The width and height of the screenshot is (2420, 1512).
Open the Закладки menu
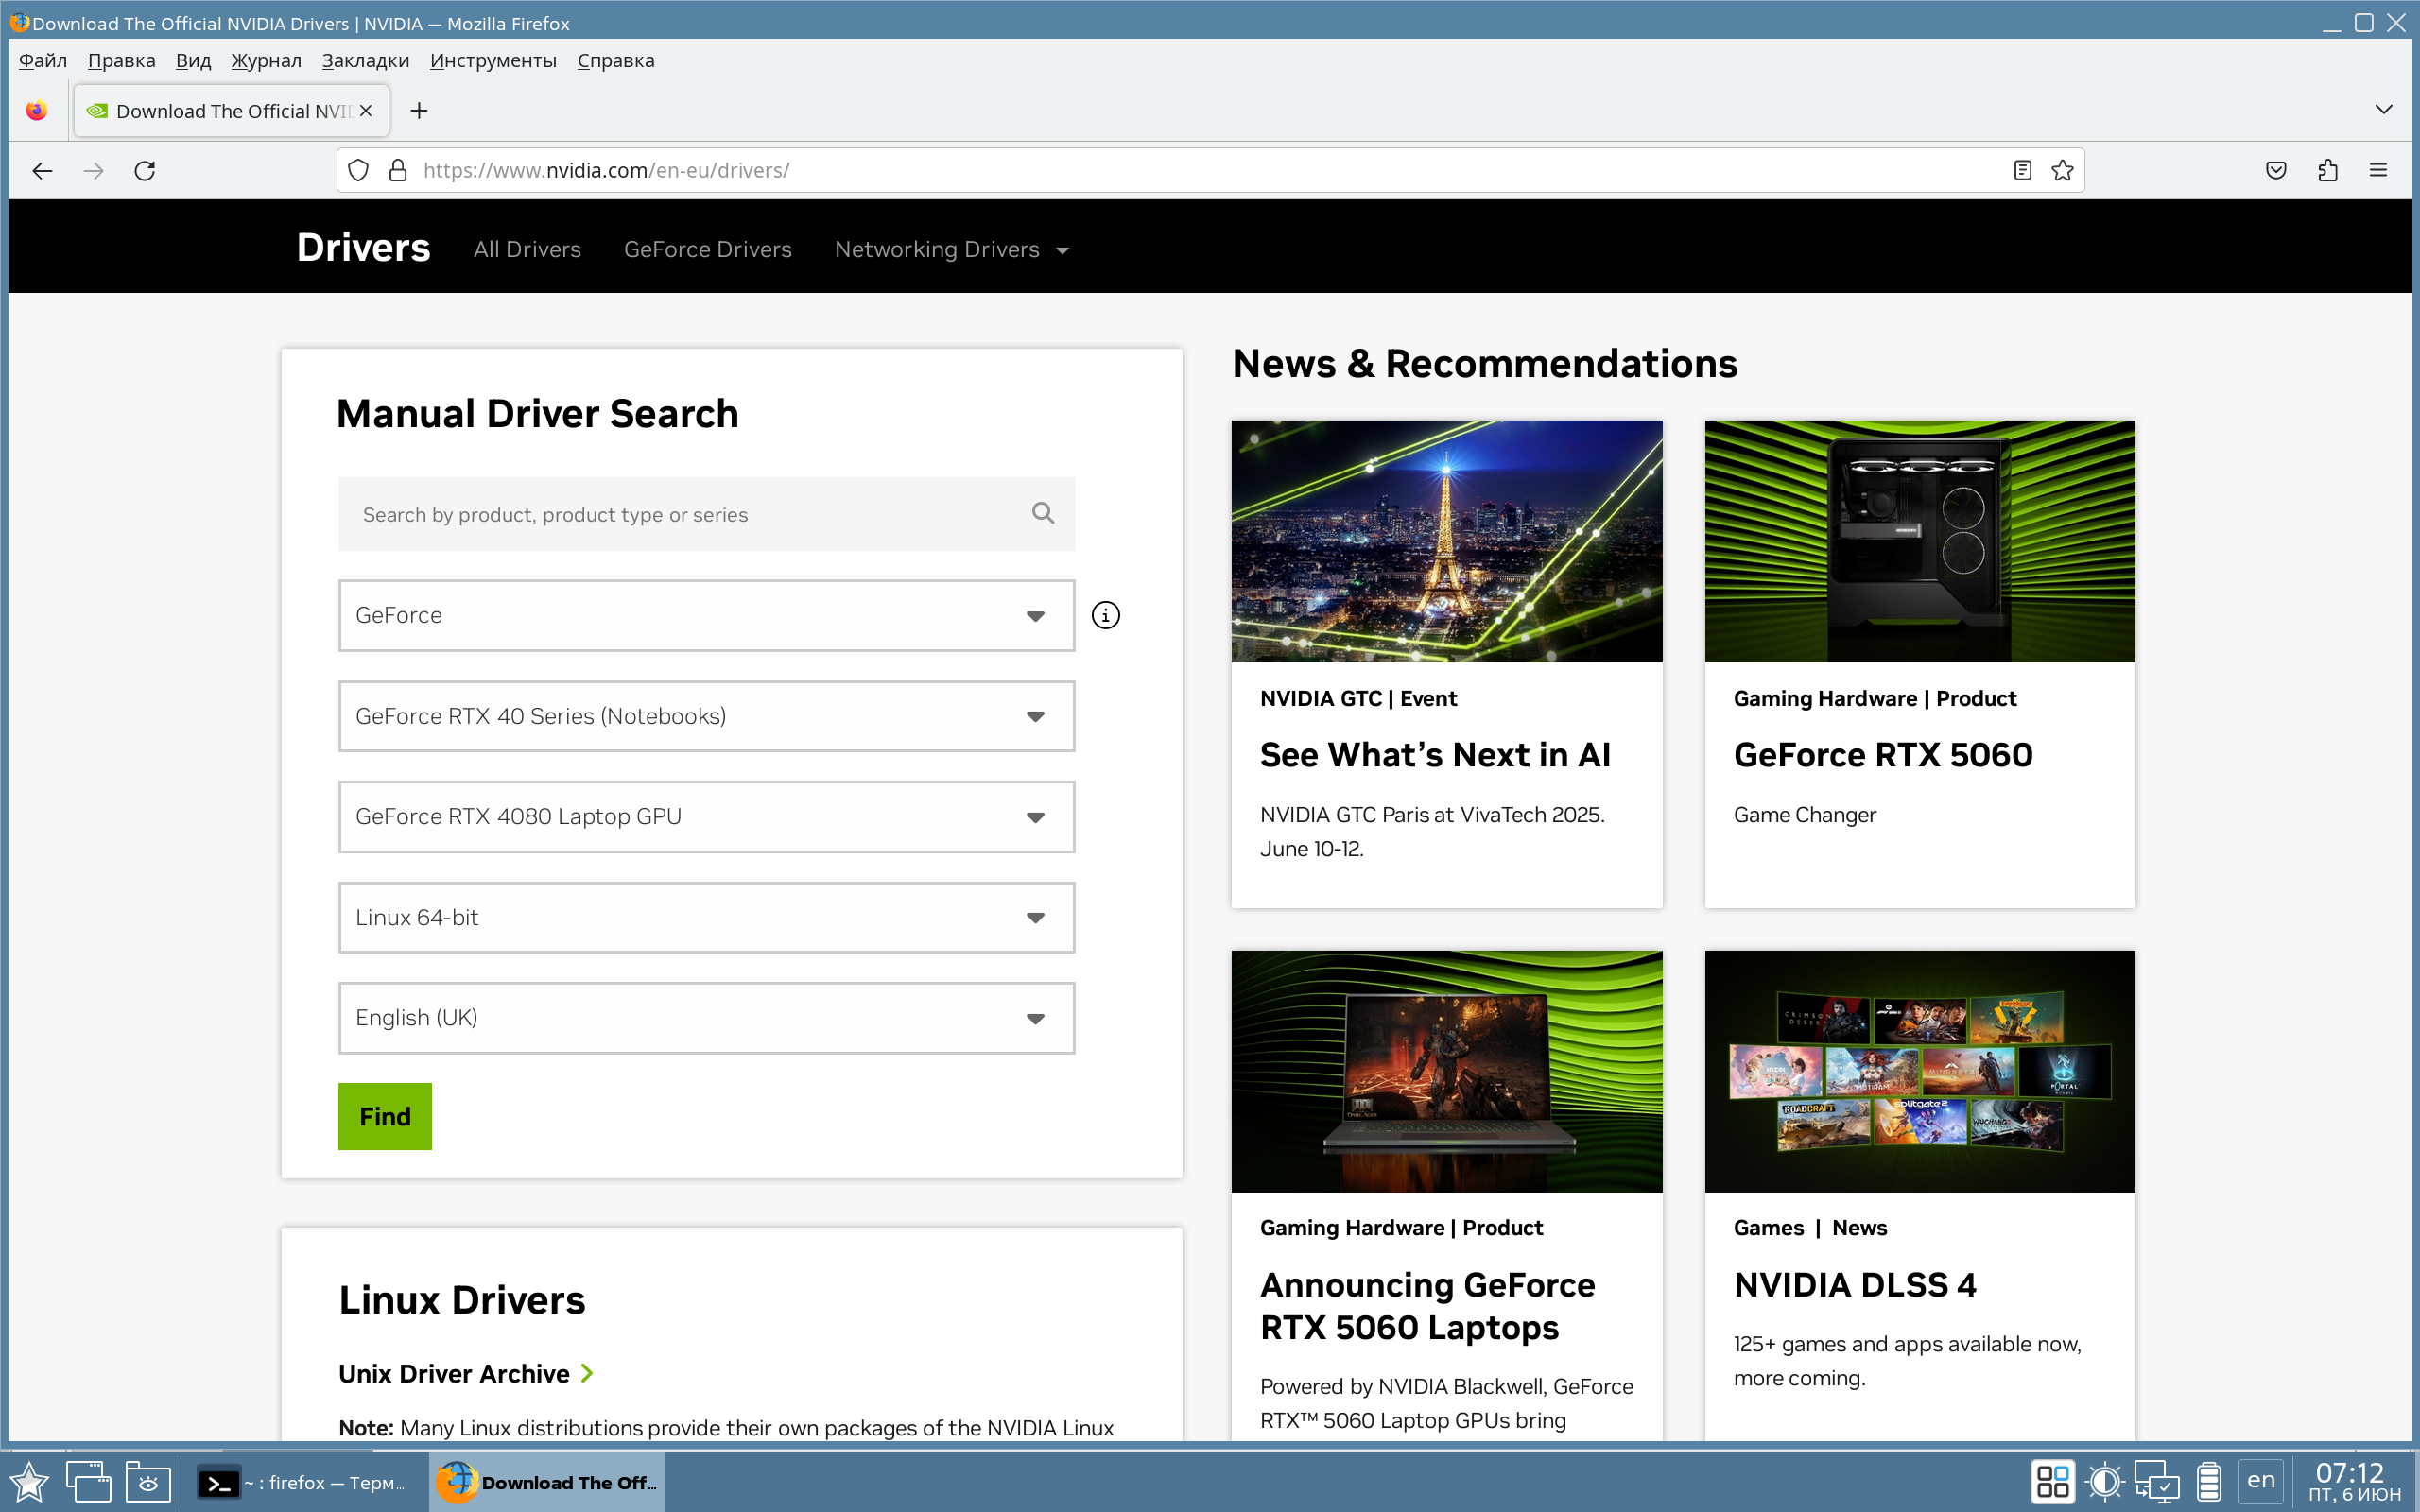365,60
